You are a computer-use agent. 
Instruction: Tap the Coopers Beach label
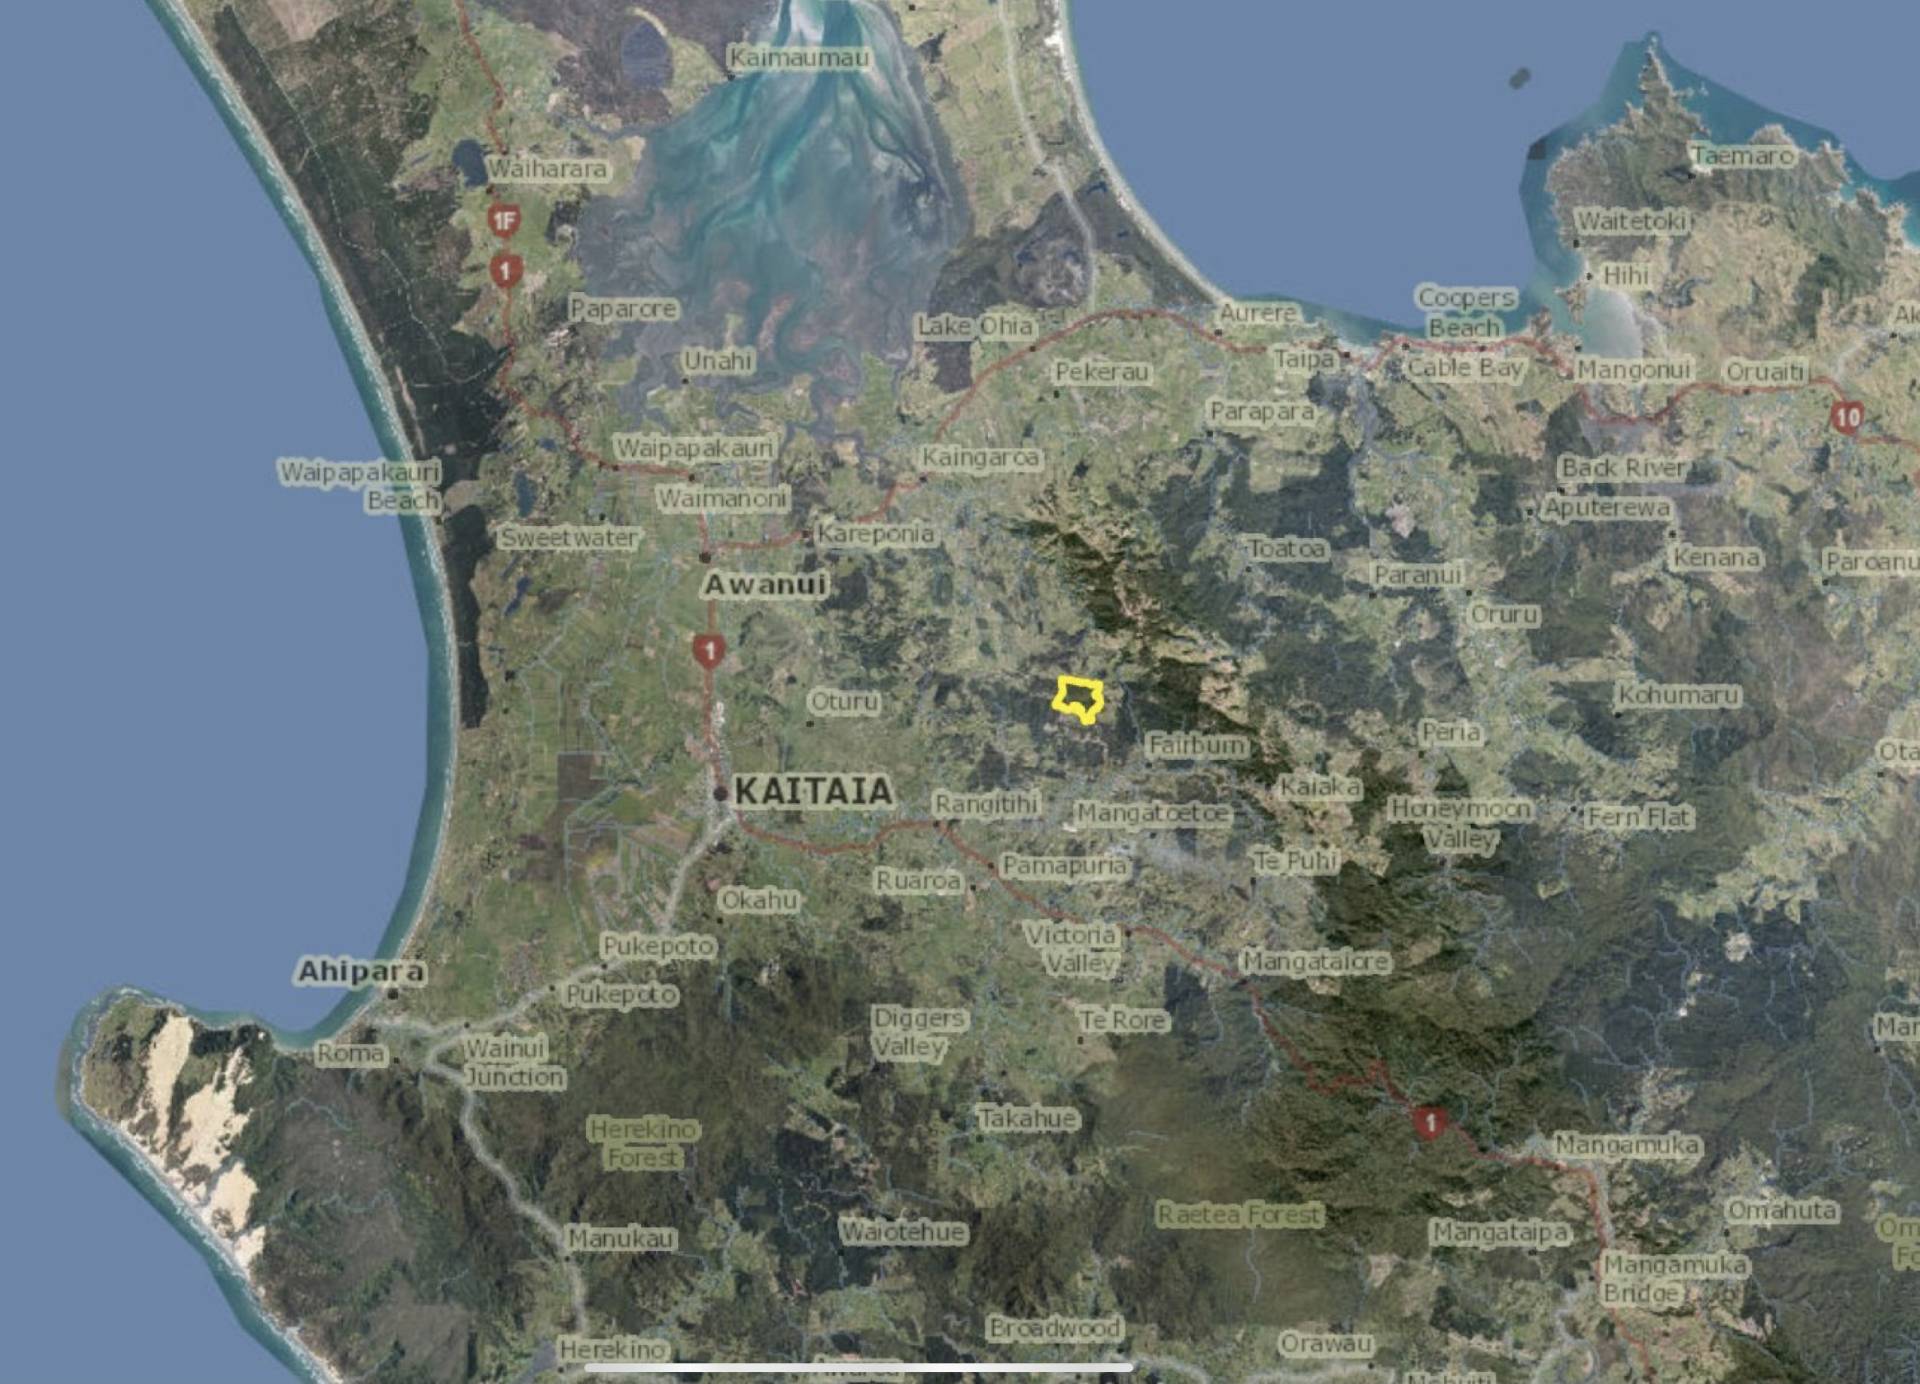point(1466,312)
